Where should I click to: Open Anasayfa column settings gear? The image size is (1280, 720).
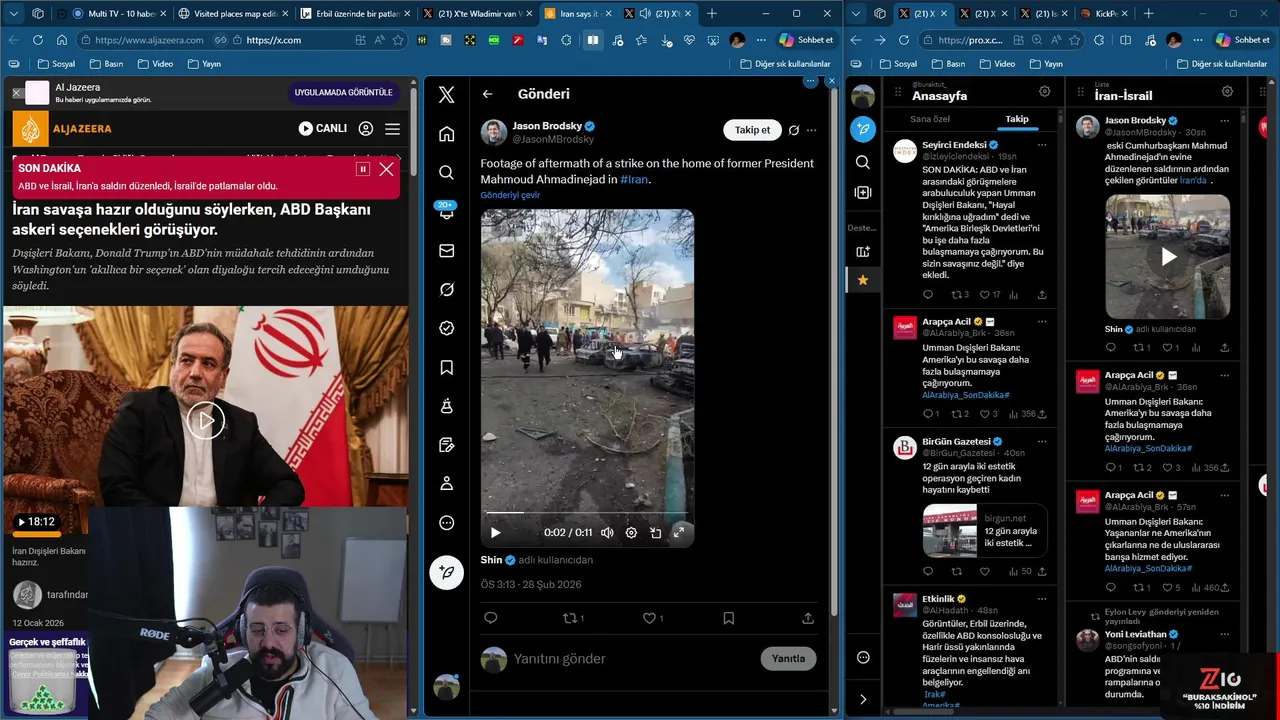pos(1045,92)
